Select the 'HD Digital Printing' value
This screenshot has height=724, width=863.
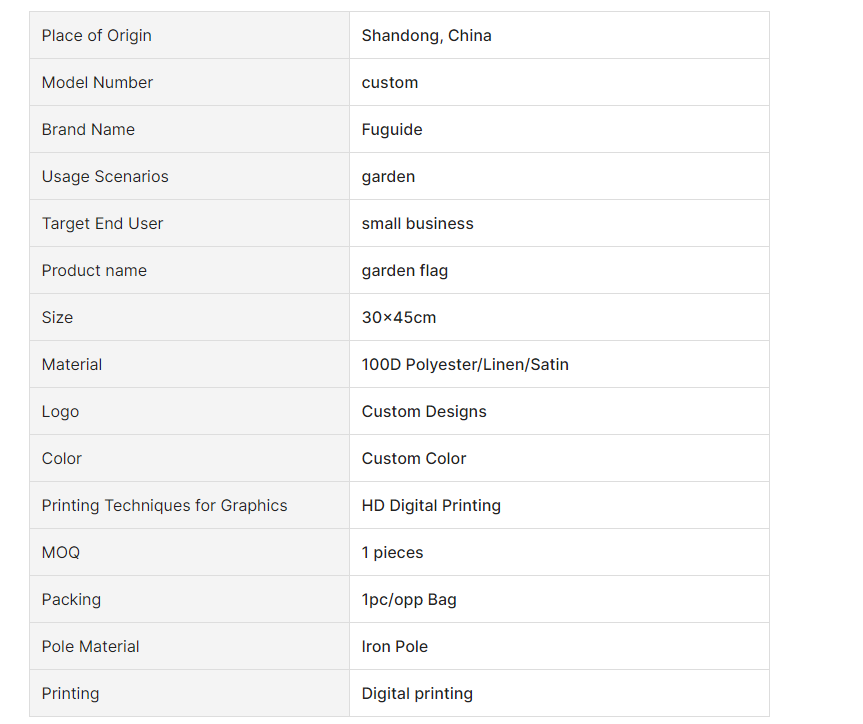(x=431, y=505)
